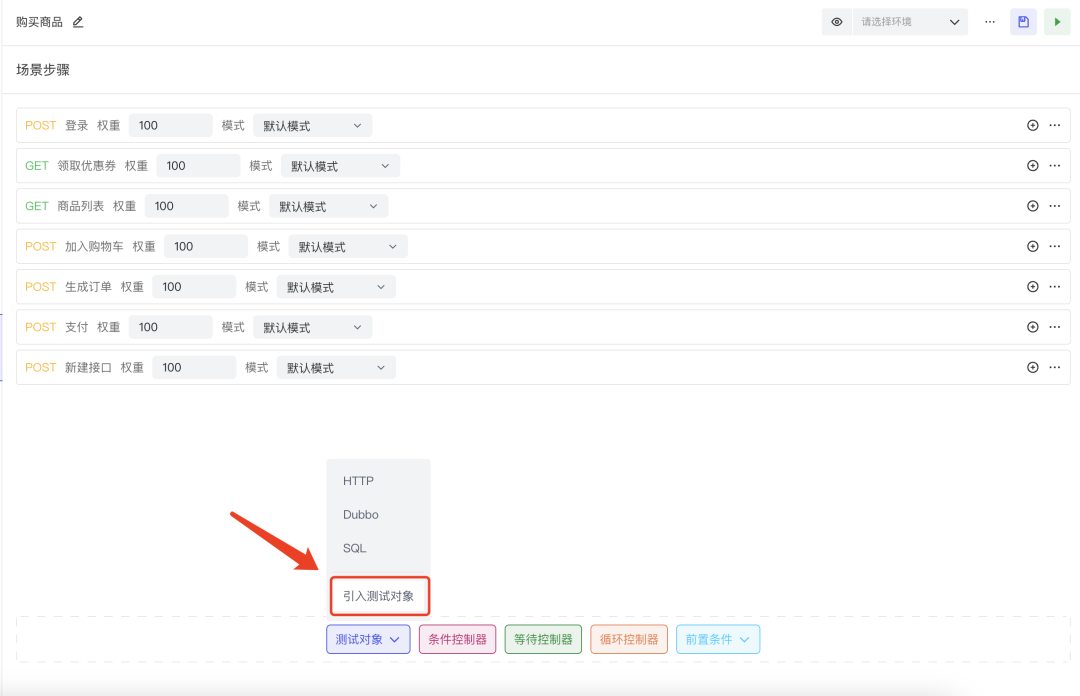Click the weight field of 领取优惠券 step
Screen dimensions: 1080x696
coord(198,165)
